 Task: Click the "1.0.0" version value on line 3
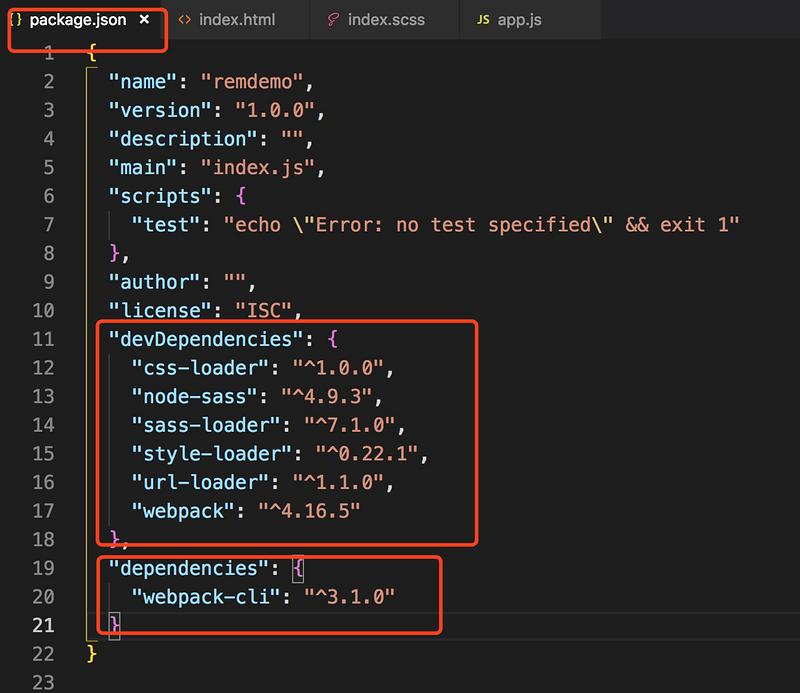[x=275, y=110]
